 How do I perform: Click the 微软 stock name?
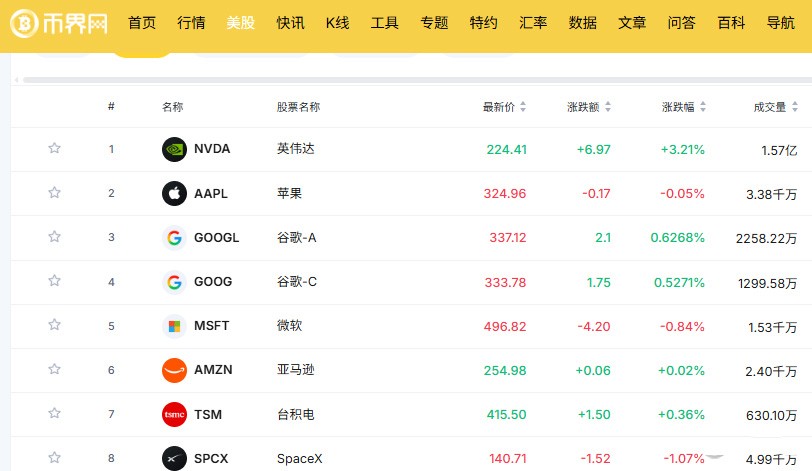pyautogui.click(x=289, y=326)
